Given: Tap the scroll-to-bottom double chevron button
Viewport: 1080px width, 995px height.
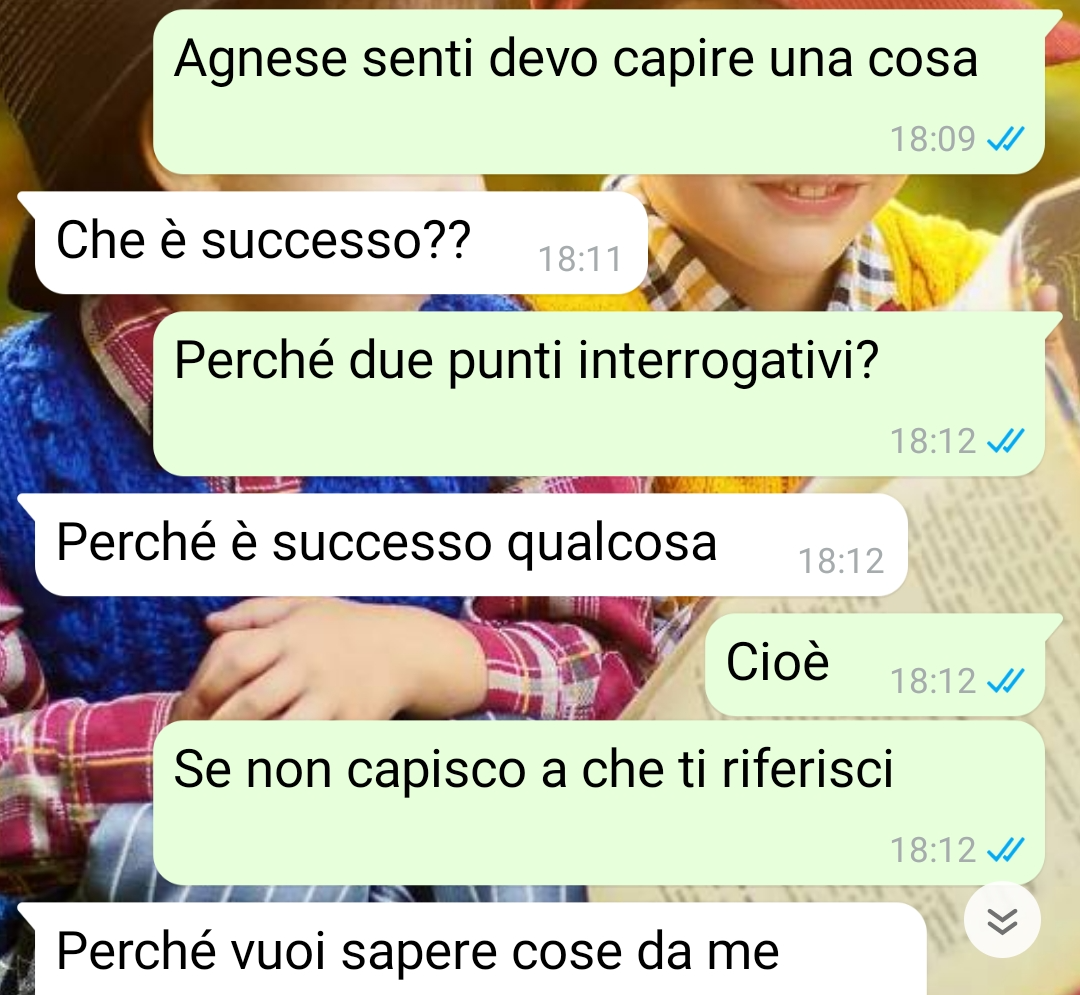Looking at the screenshot, I should click(1002, 920).
